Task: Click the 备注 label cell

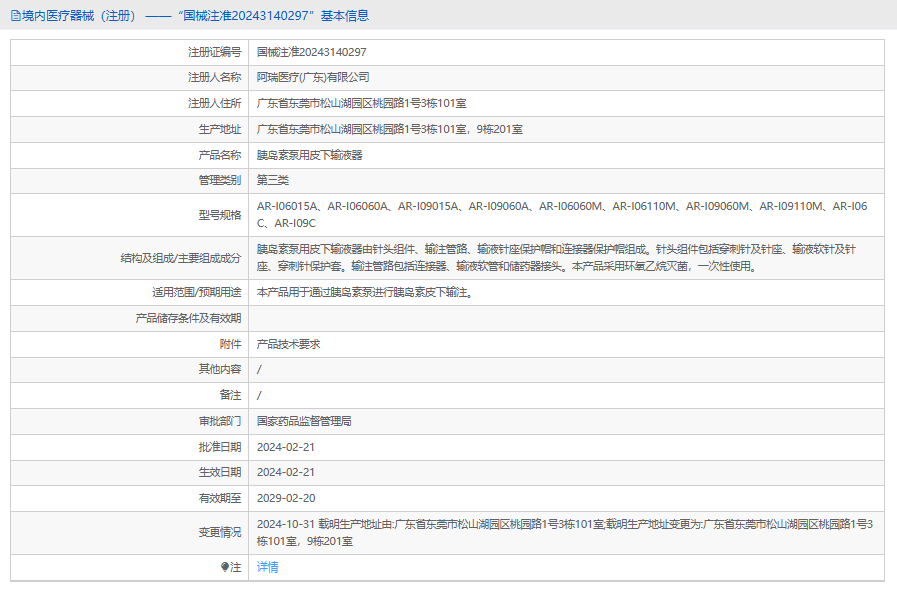Action: click(129, 395)
